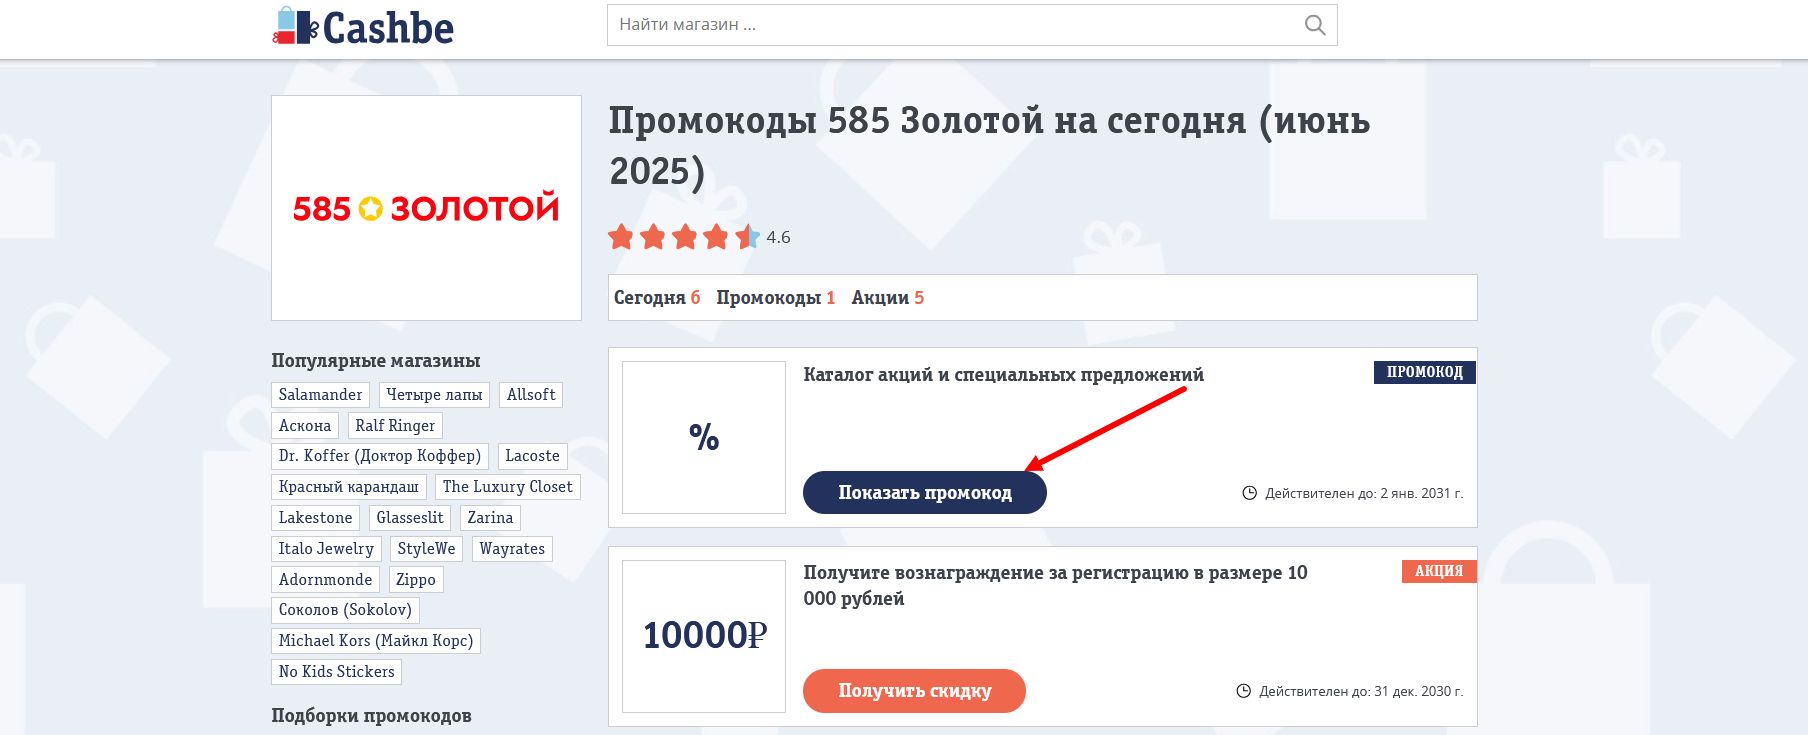
Task: Open the Wayrates store link
Action: tap(512, 549)
